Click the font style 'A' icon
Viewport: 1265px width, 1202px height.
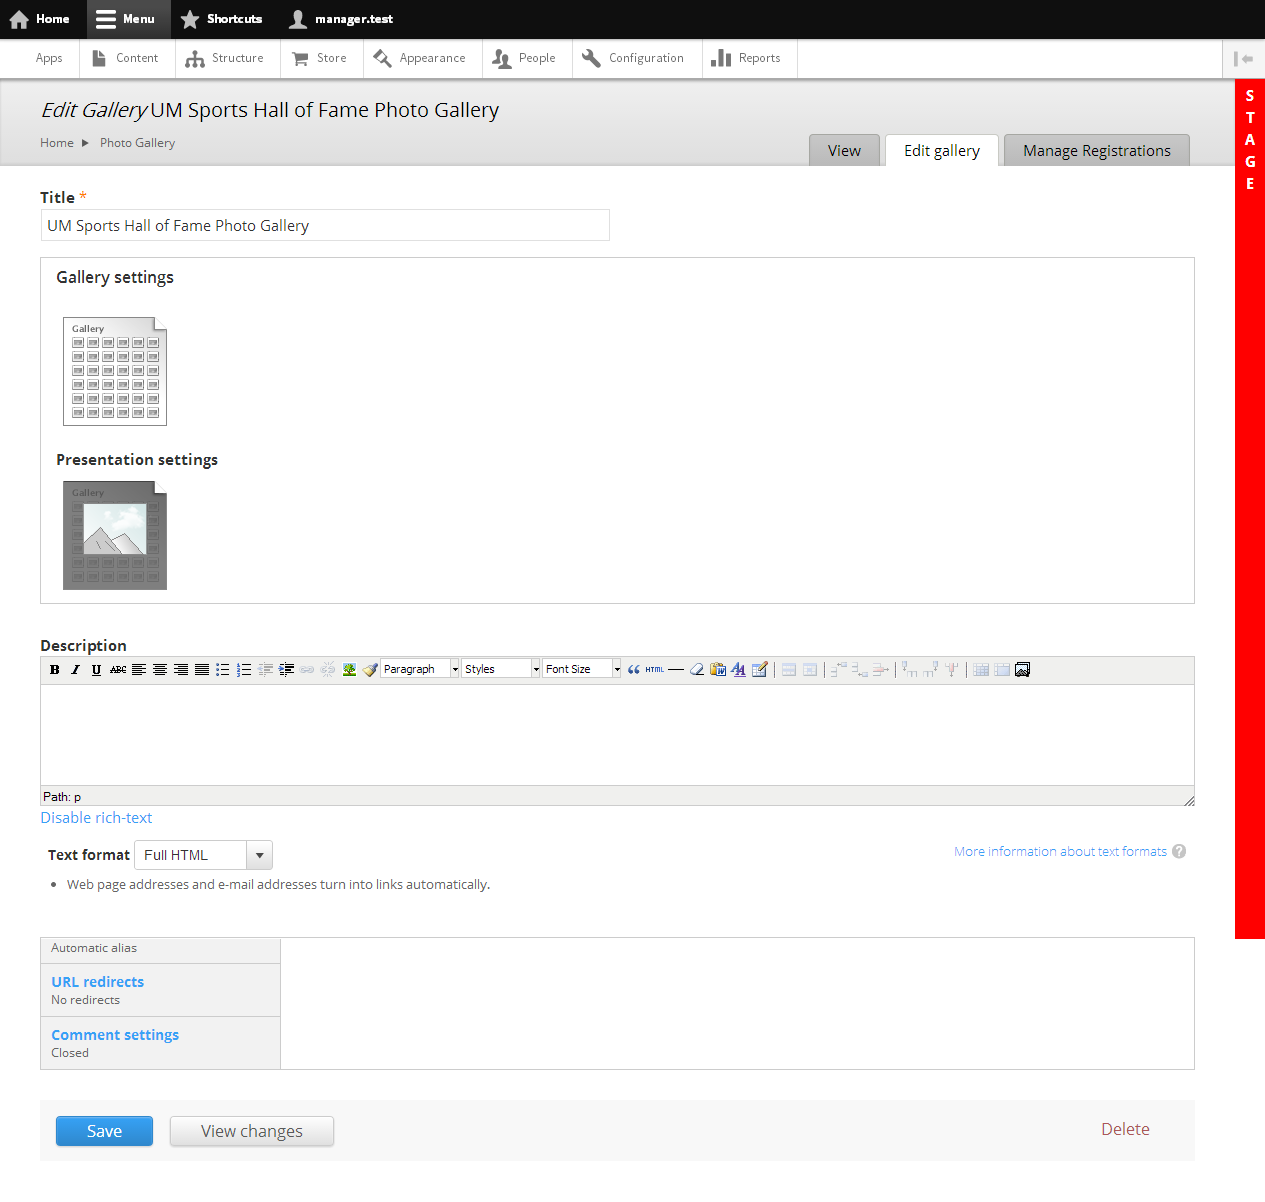[x=738, y=670]
